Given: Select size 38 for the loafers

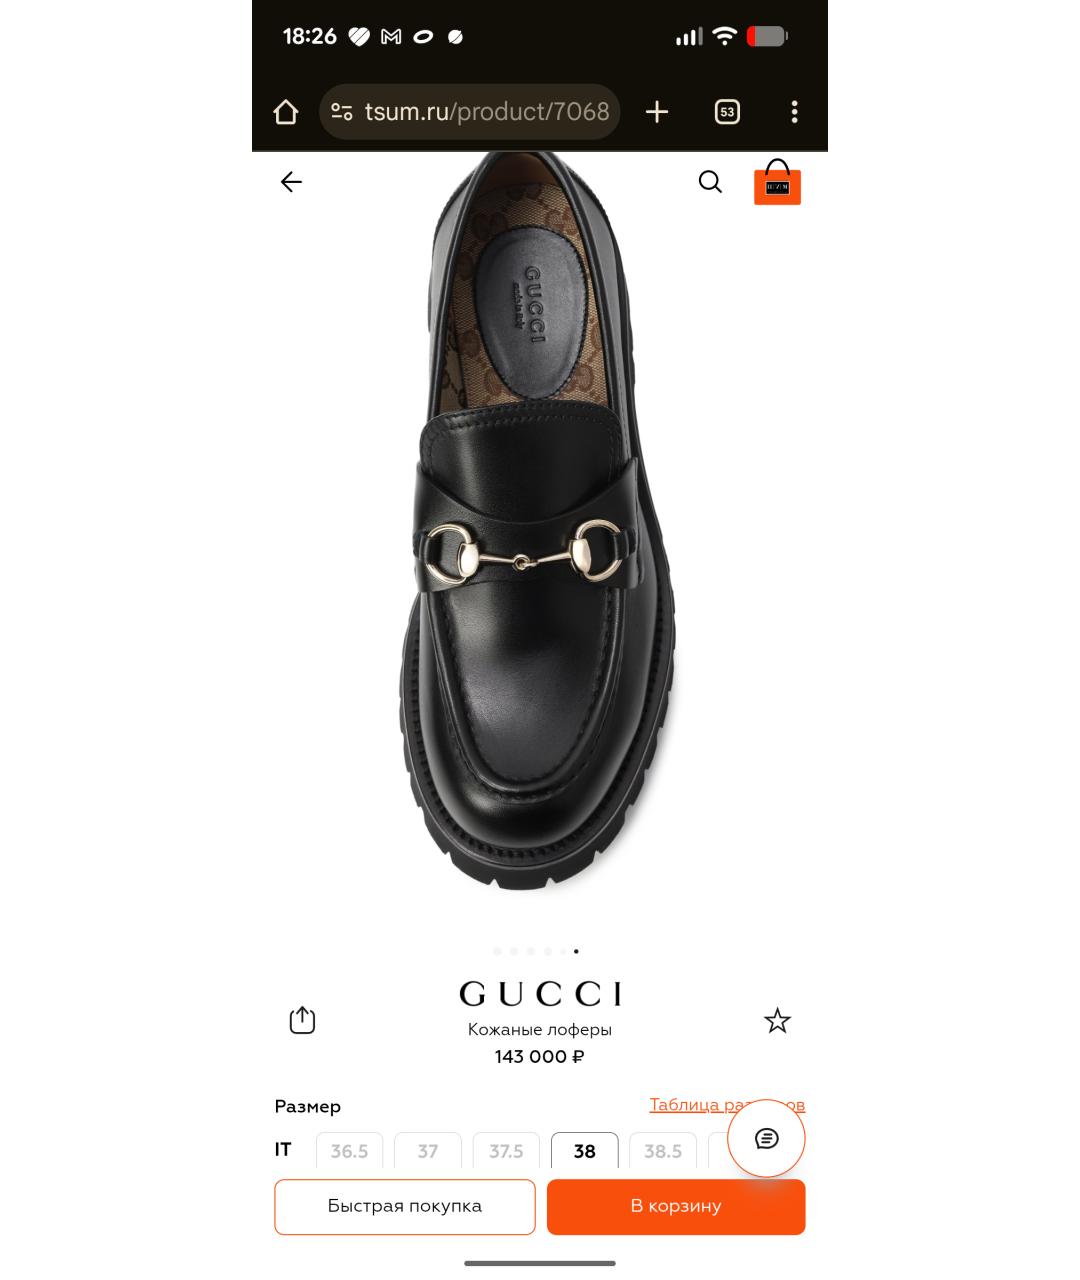Looking at the screenshot, I should (x=584, y=1152).
